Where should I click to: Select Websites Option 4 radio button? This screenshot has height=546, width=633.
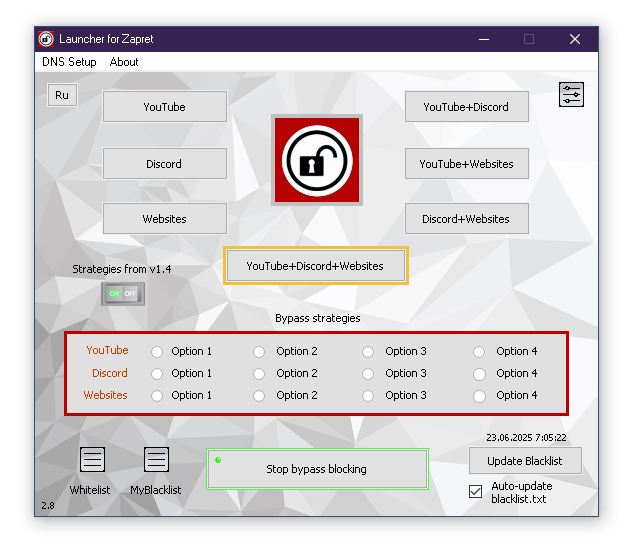tap(479, 396)
